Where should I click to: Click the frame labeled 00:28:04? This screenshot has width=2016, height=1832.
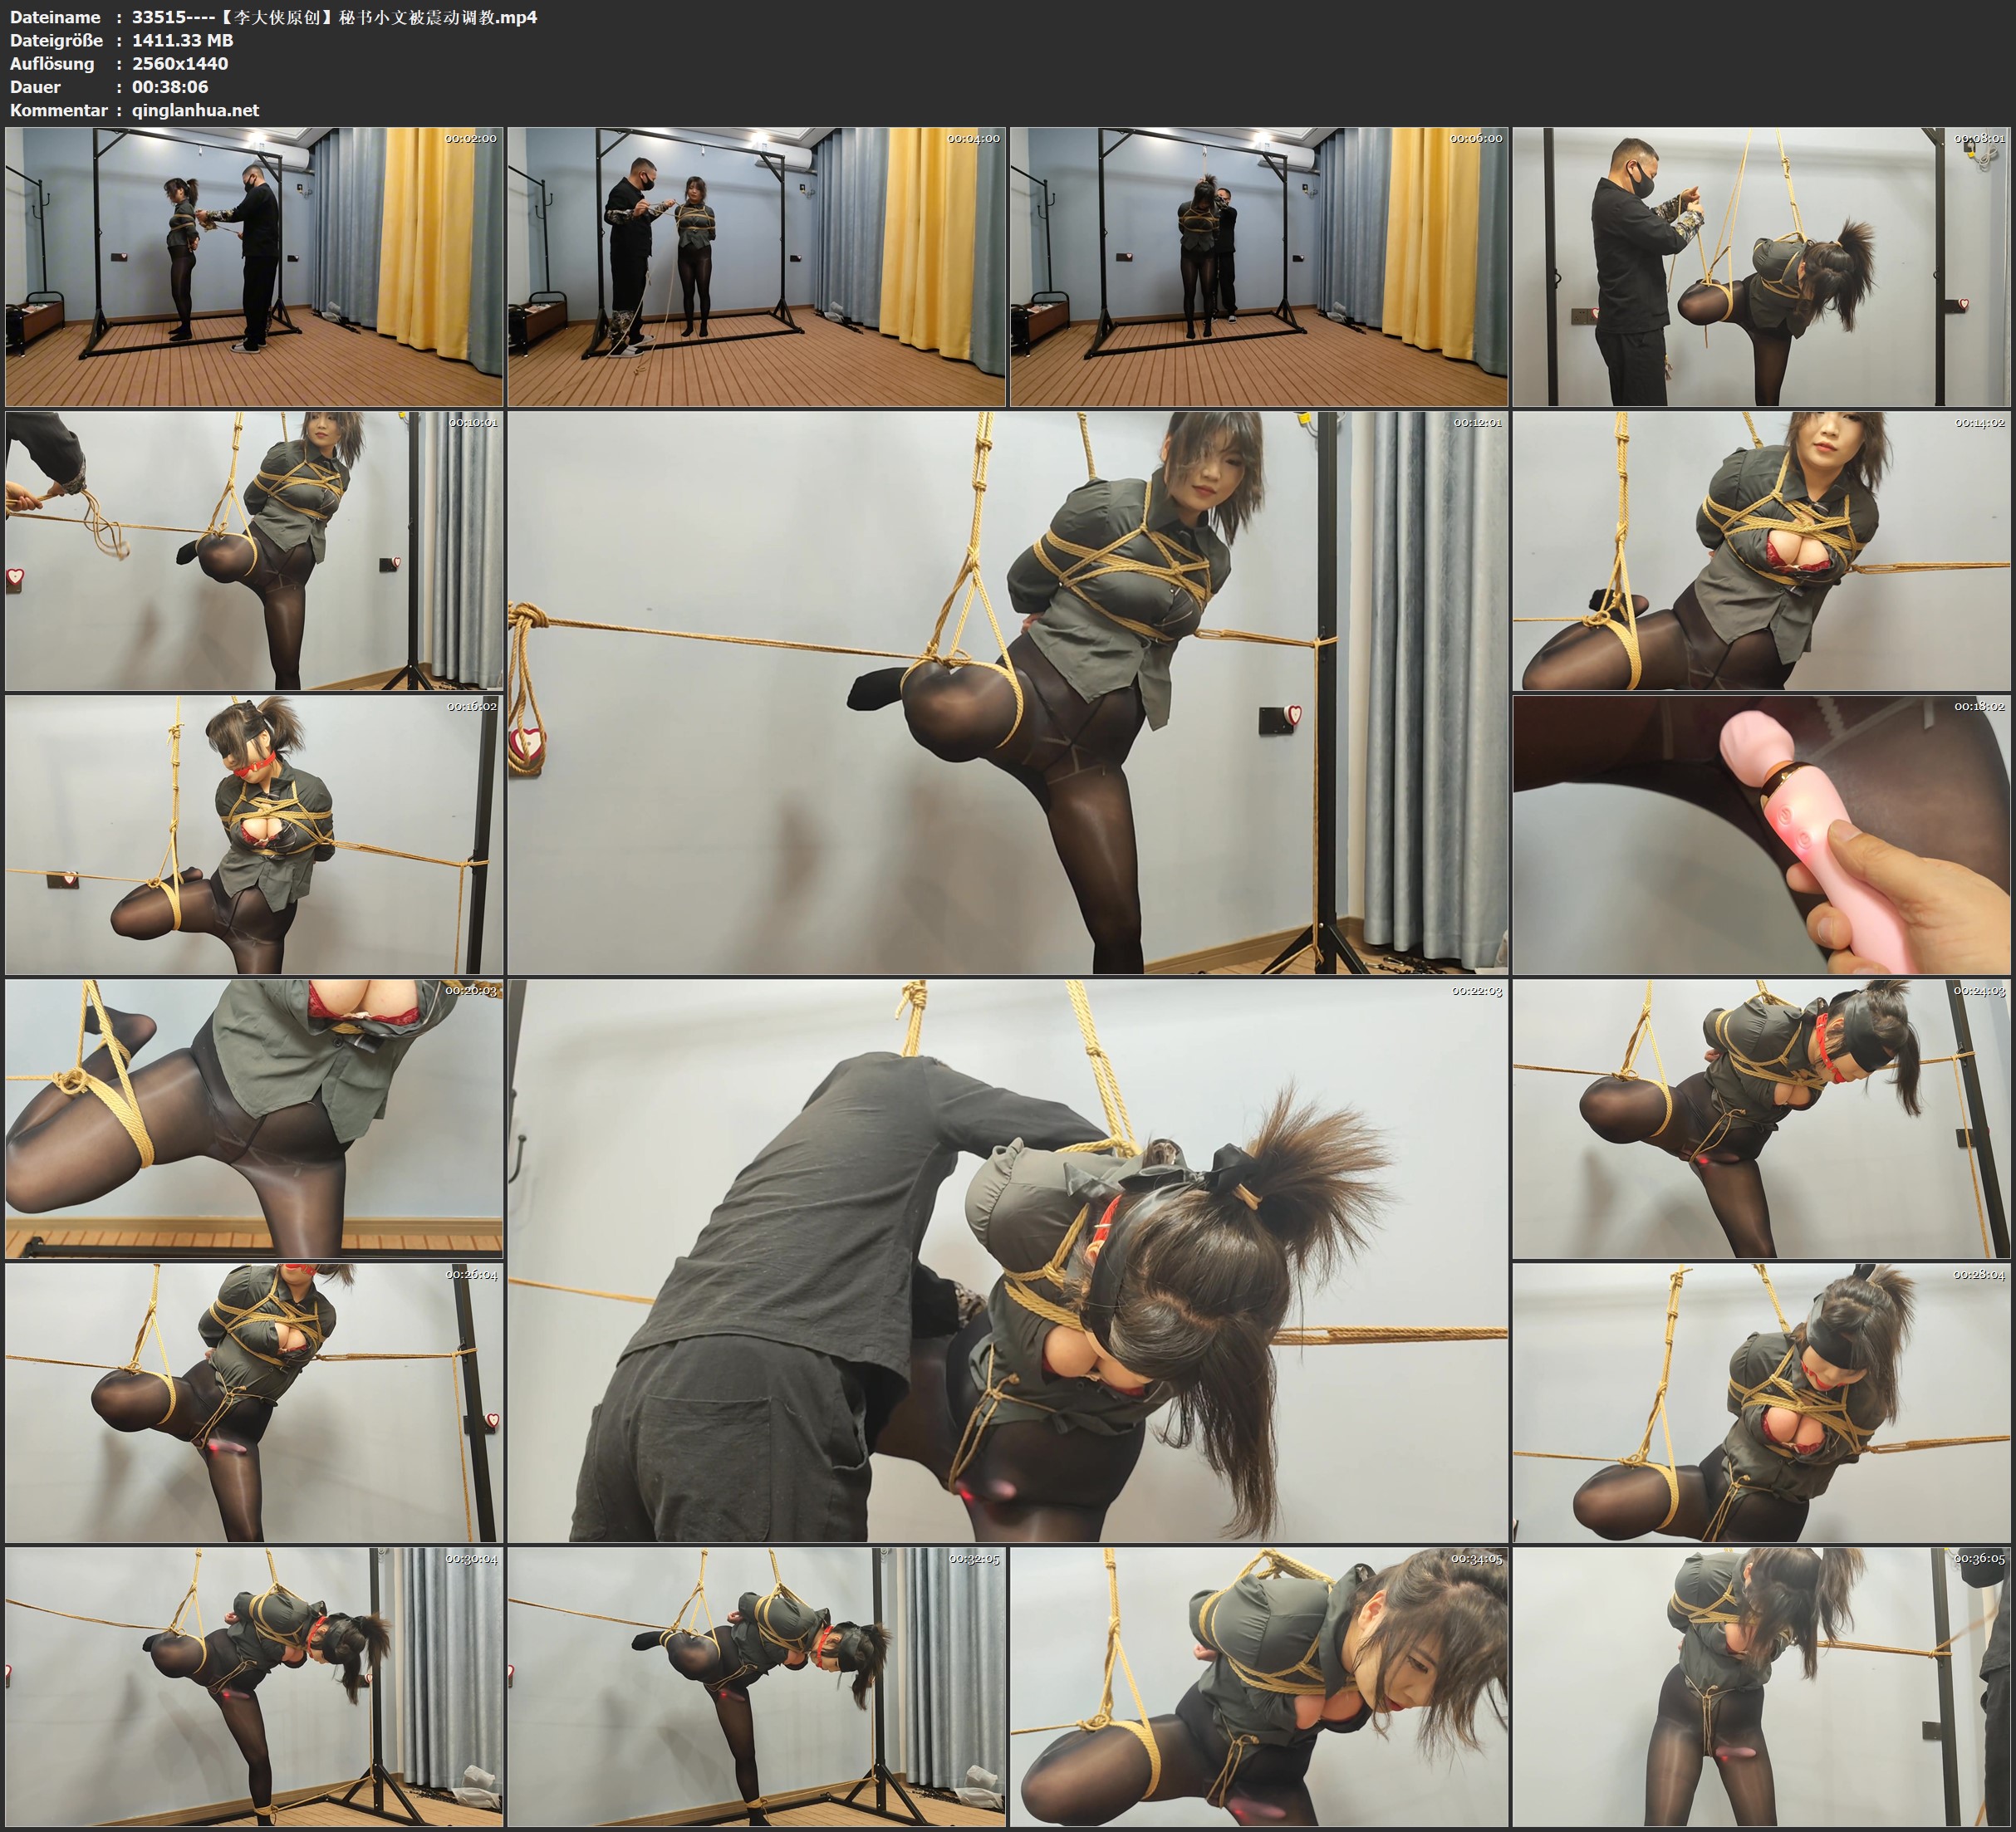tap(1761, 1402)
